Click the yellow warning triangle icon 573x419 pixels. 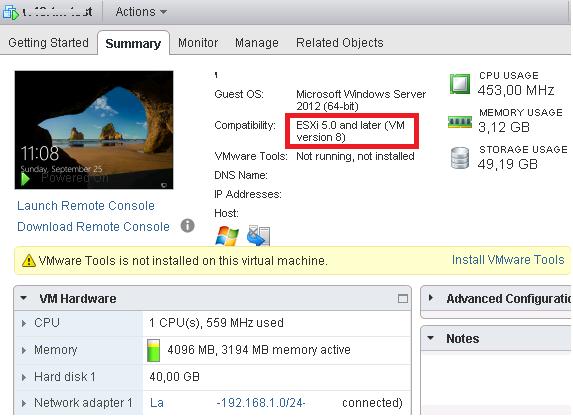(29, 261)
